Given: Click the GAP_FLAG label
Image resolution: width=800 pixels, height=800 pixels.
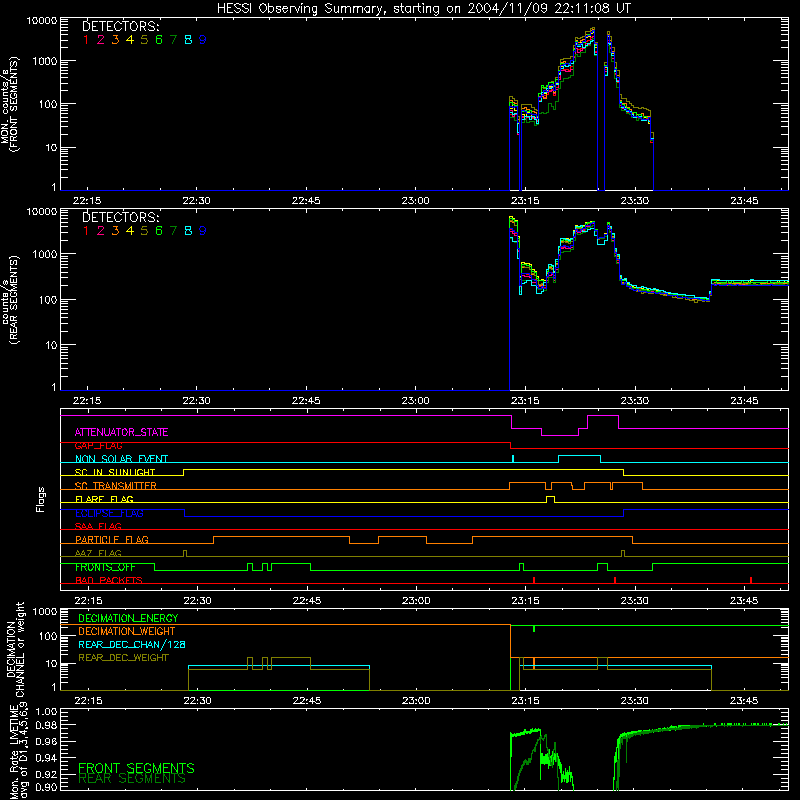Looking at the screenshot, I should pyautogui.click(x=98, y=445).
